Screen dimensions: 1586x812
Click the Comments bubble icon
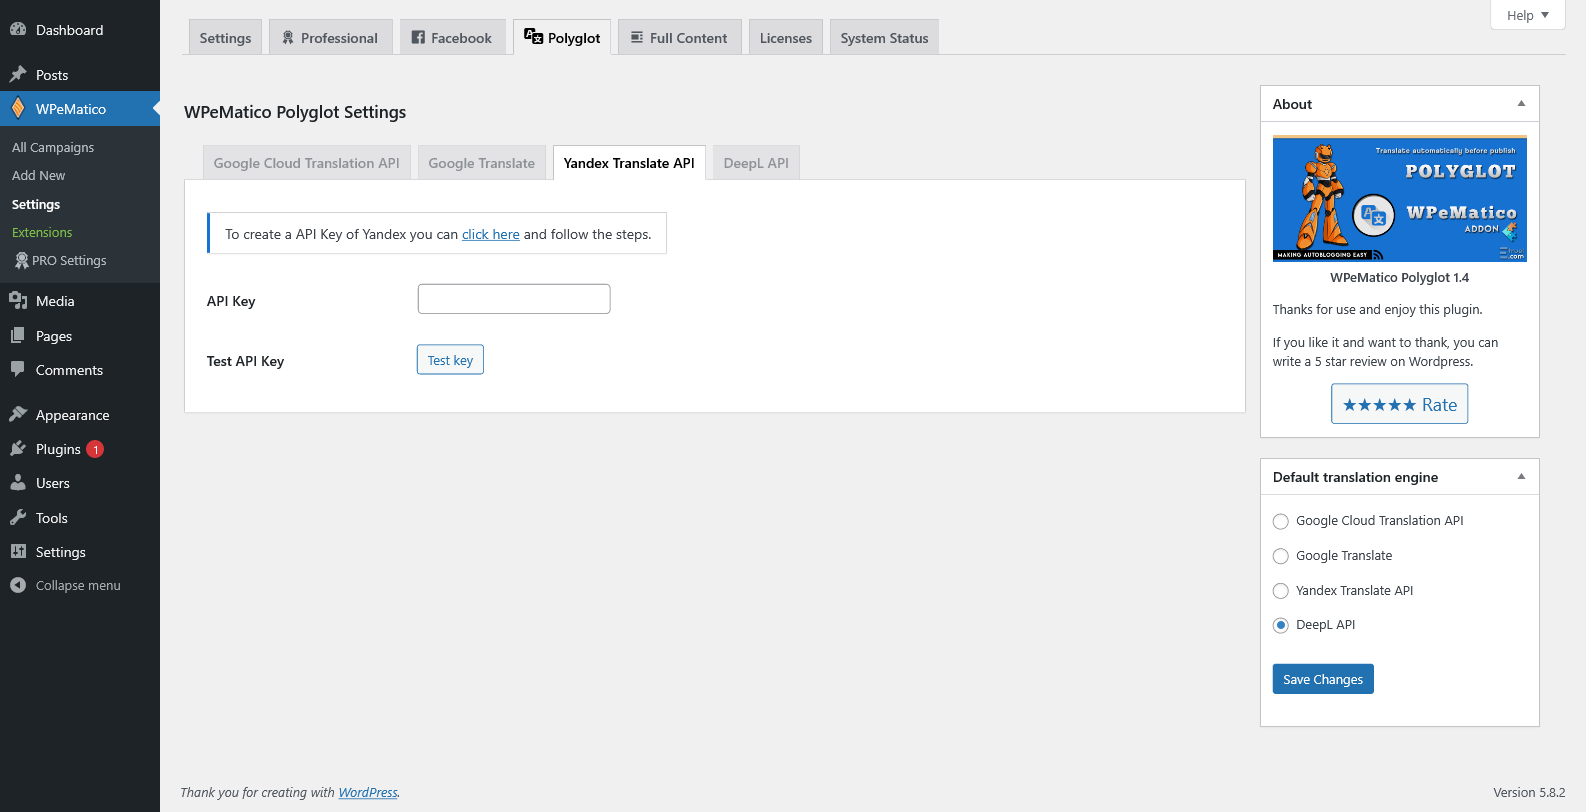point(18,370)
